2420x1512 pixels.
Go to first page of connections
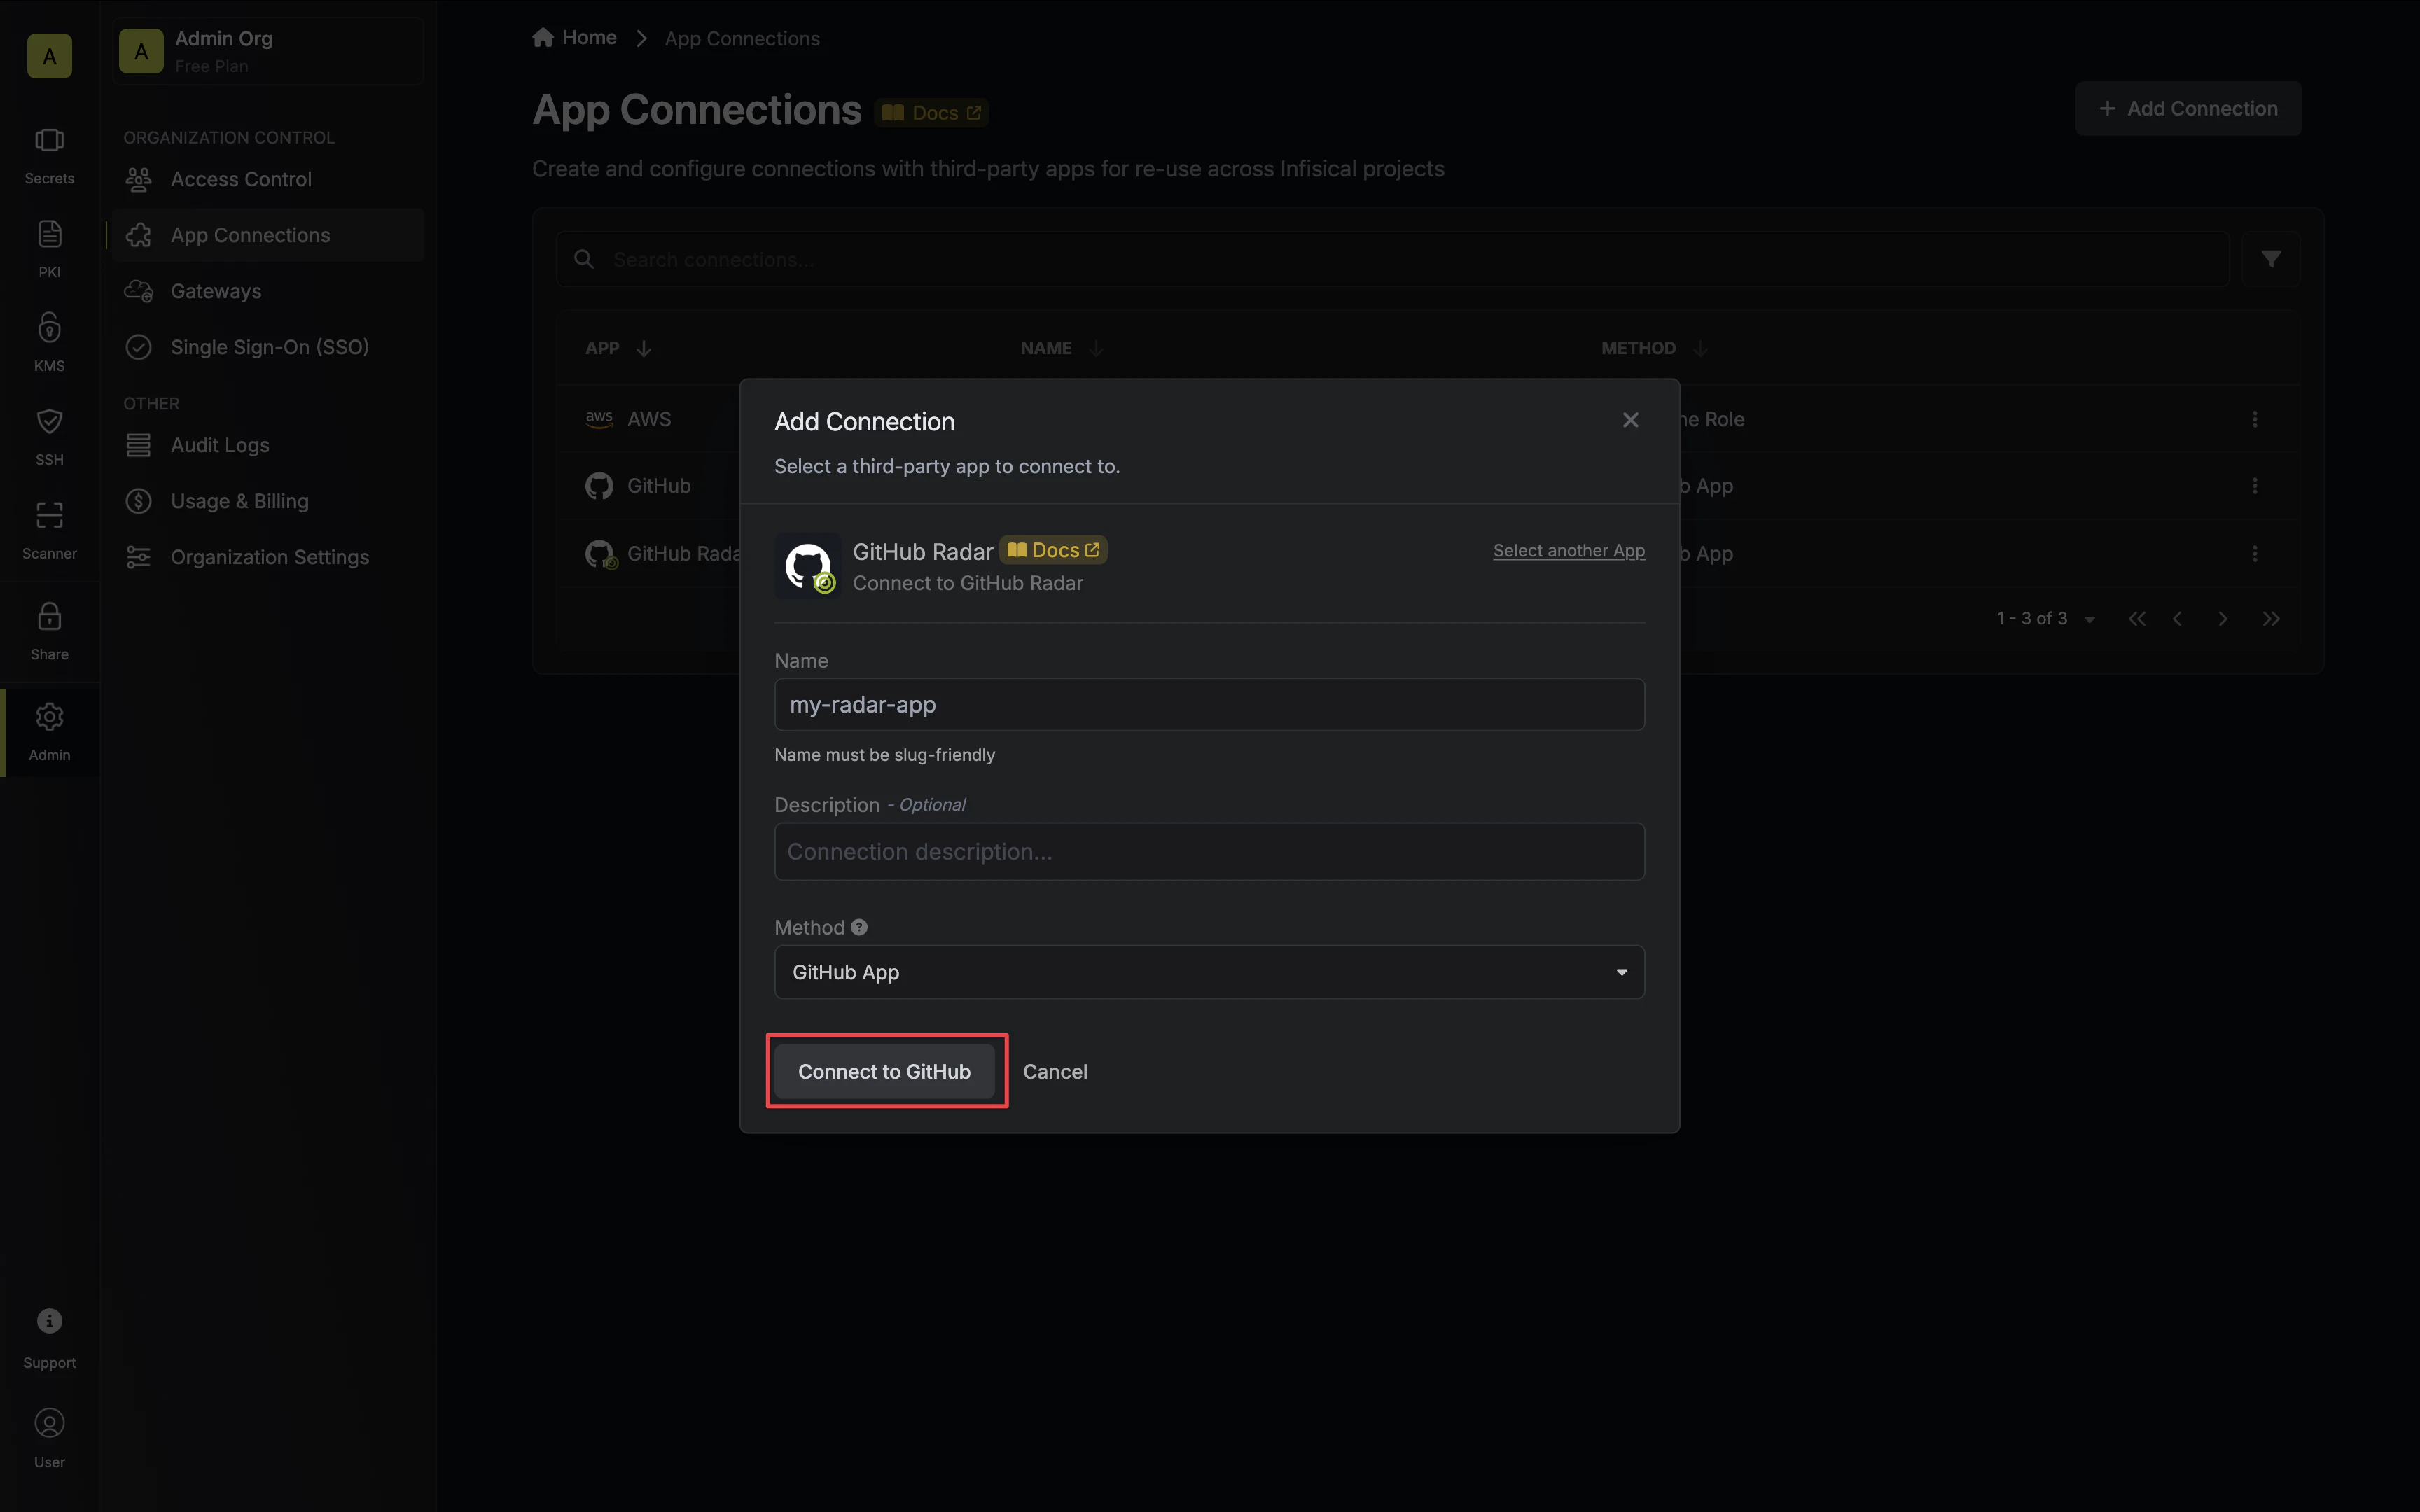(x=2137, y=619)
